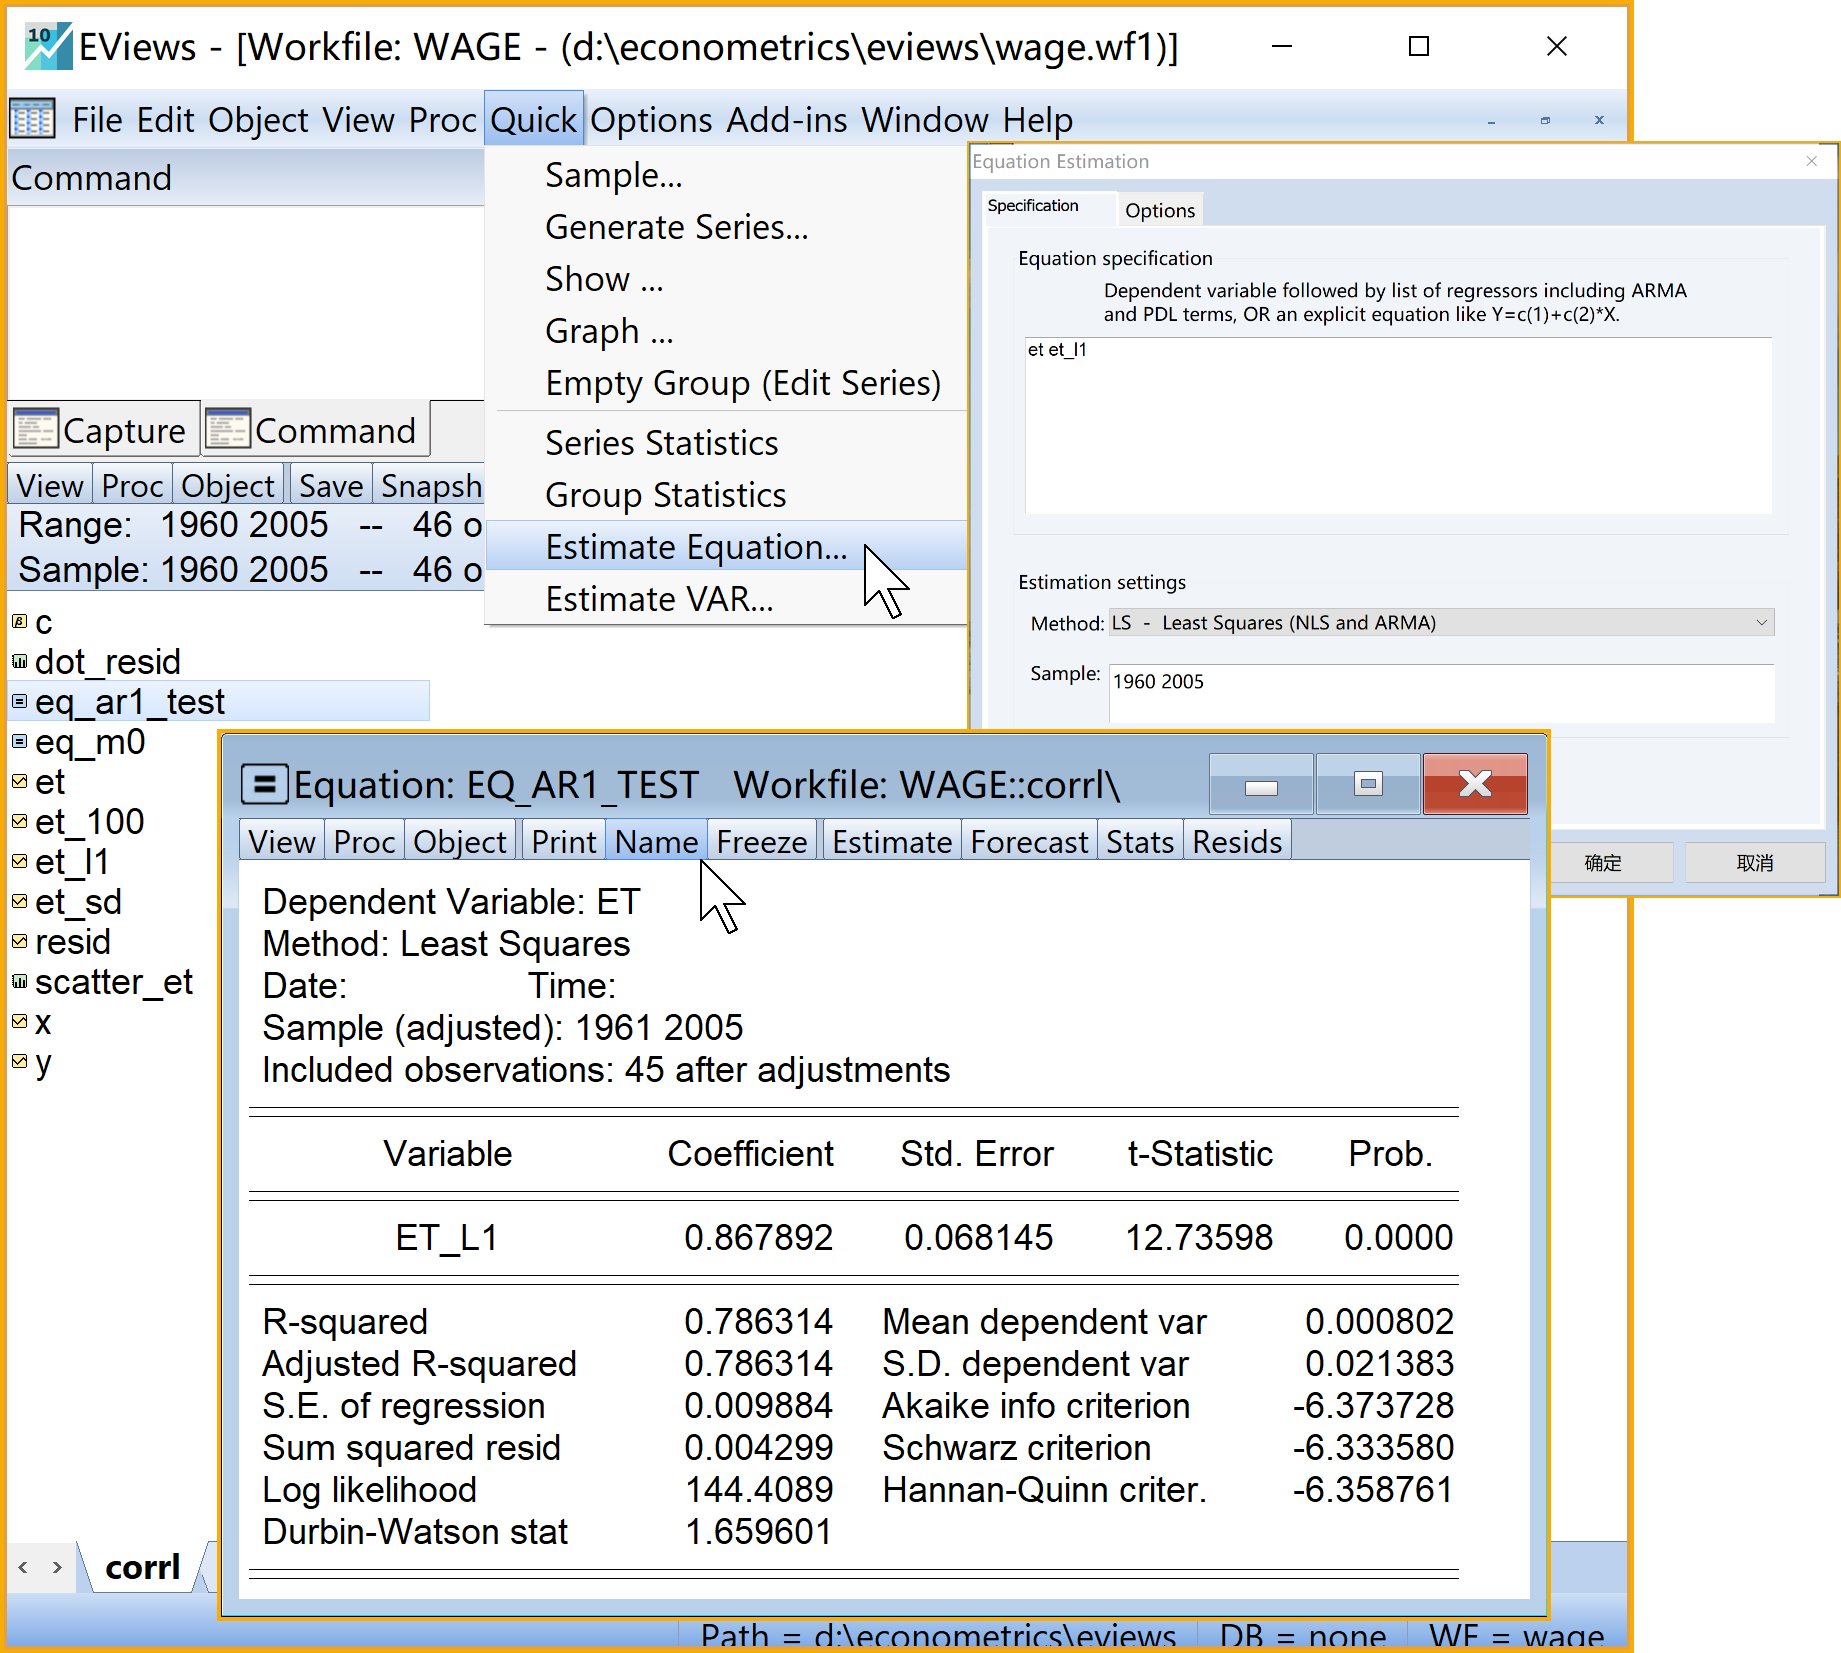Click the EViews workfile icon in menu bar
The height and width of the screenshot is (1653, 1841).
pyautogui.click(x=32, y=120)
